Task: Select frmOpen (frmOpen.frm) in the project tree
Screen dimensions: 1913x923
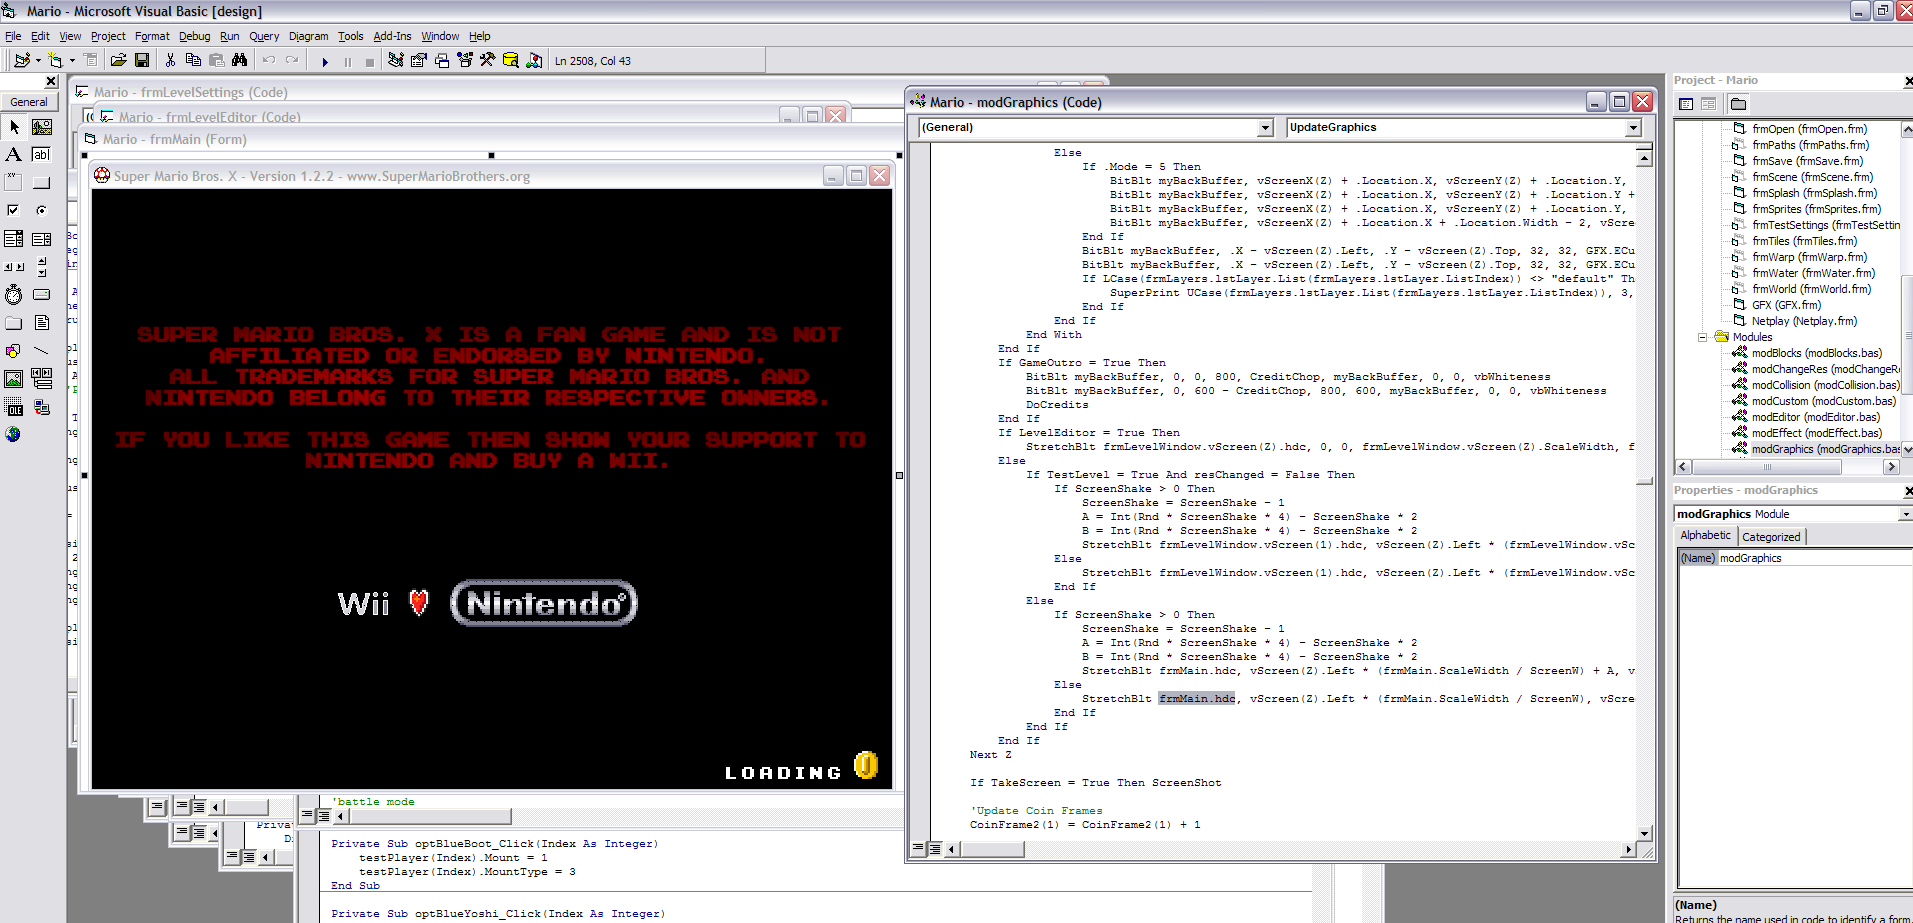Action: click(x=1809, y=129)
